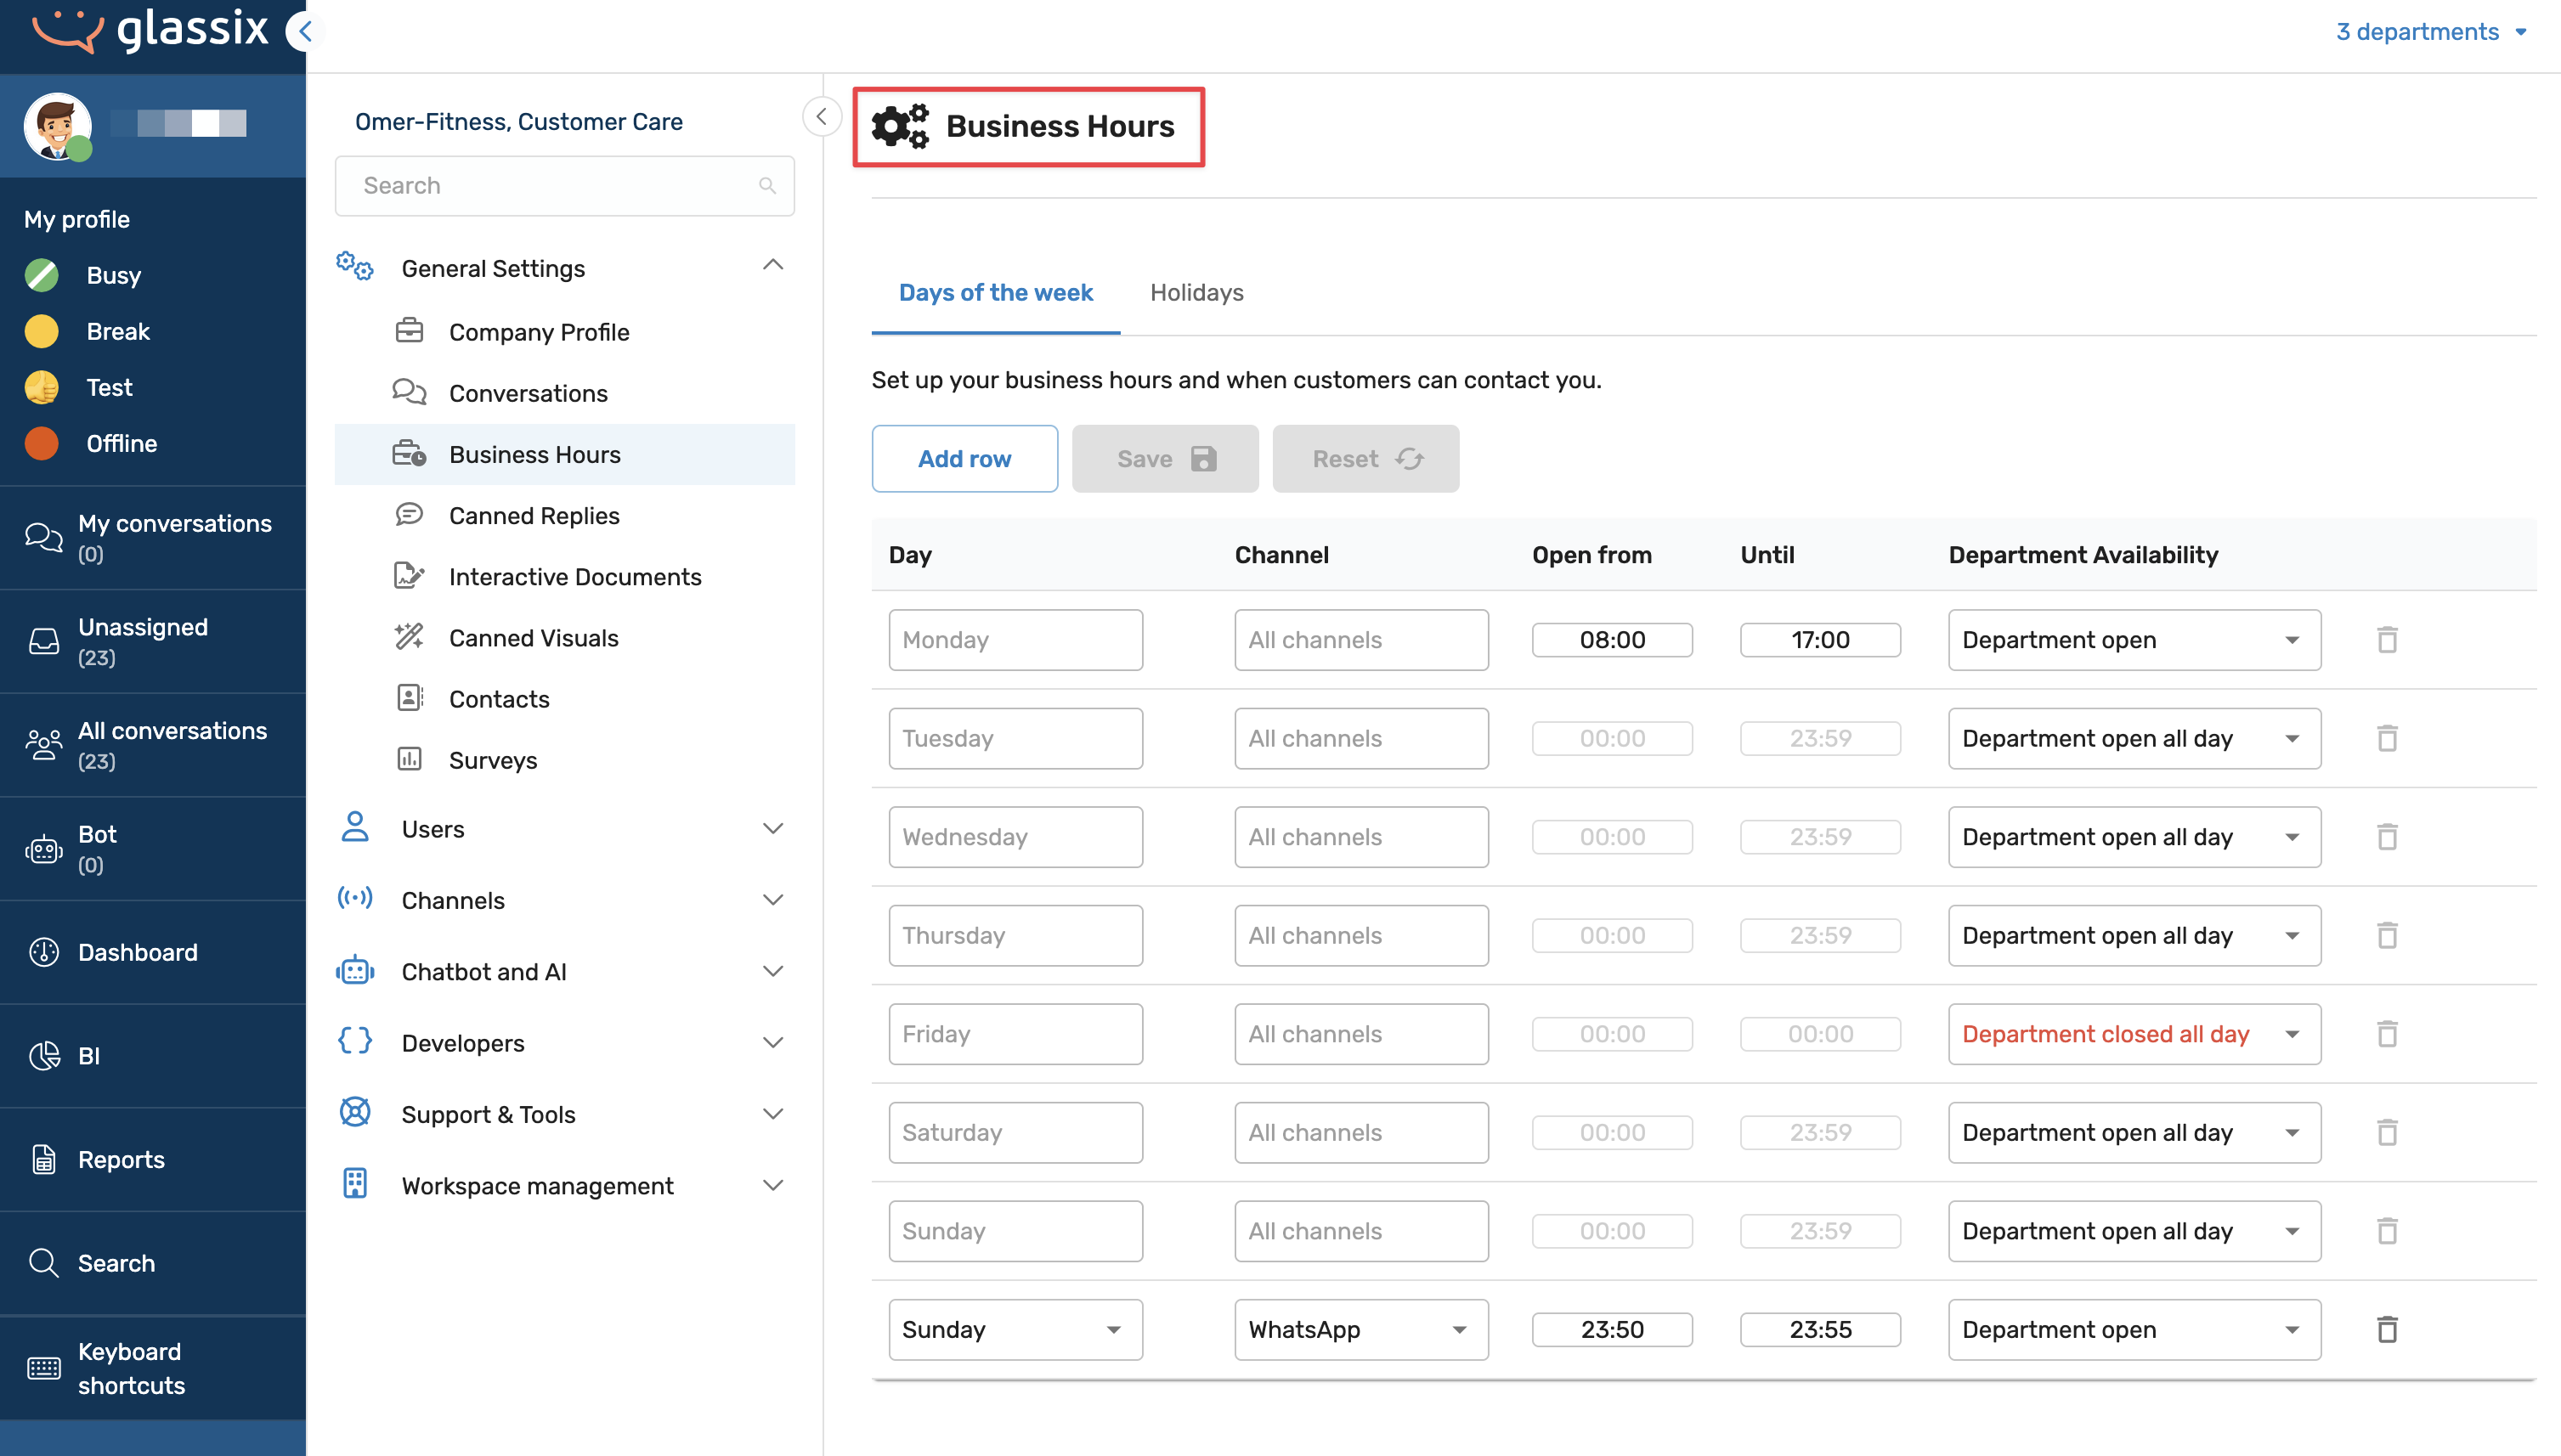Collapse the left sidebar using glassix arrow
The height and width of the screenshot is (1456, 2561).
(x=304, y=32)
